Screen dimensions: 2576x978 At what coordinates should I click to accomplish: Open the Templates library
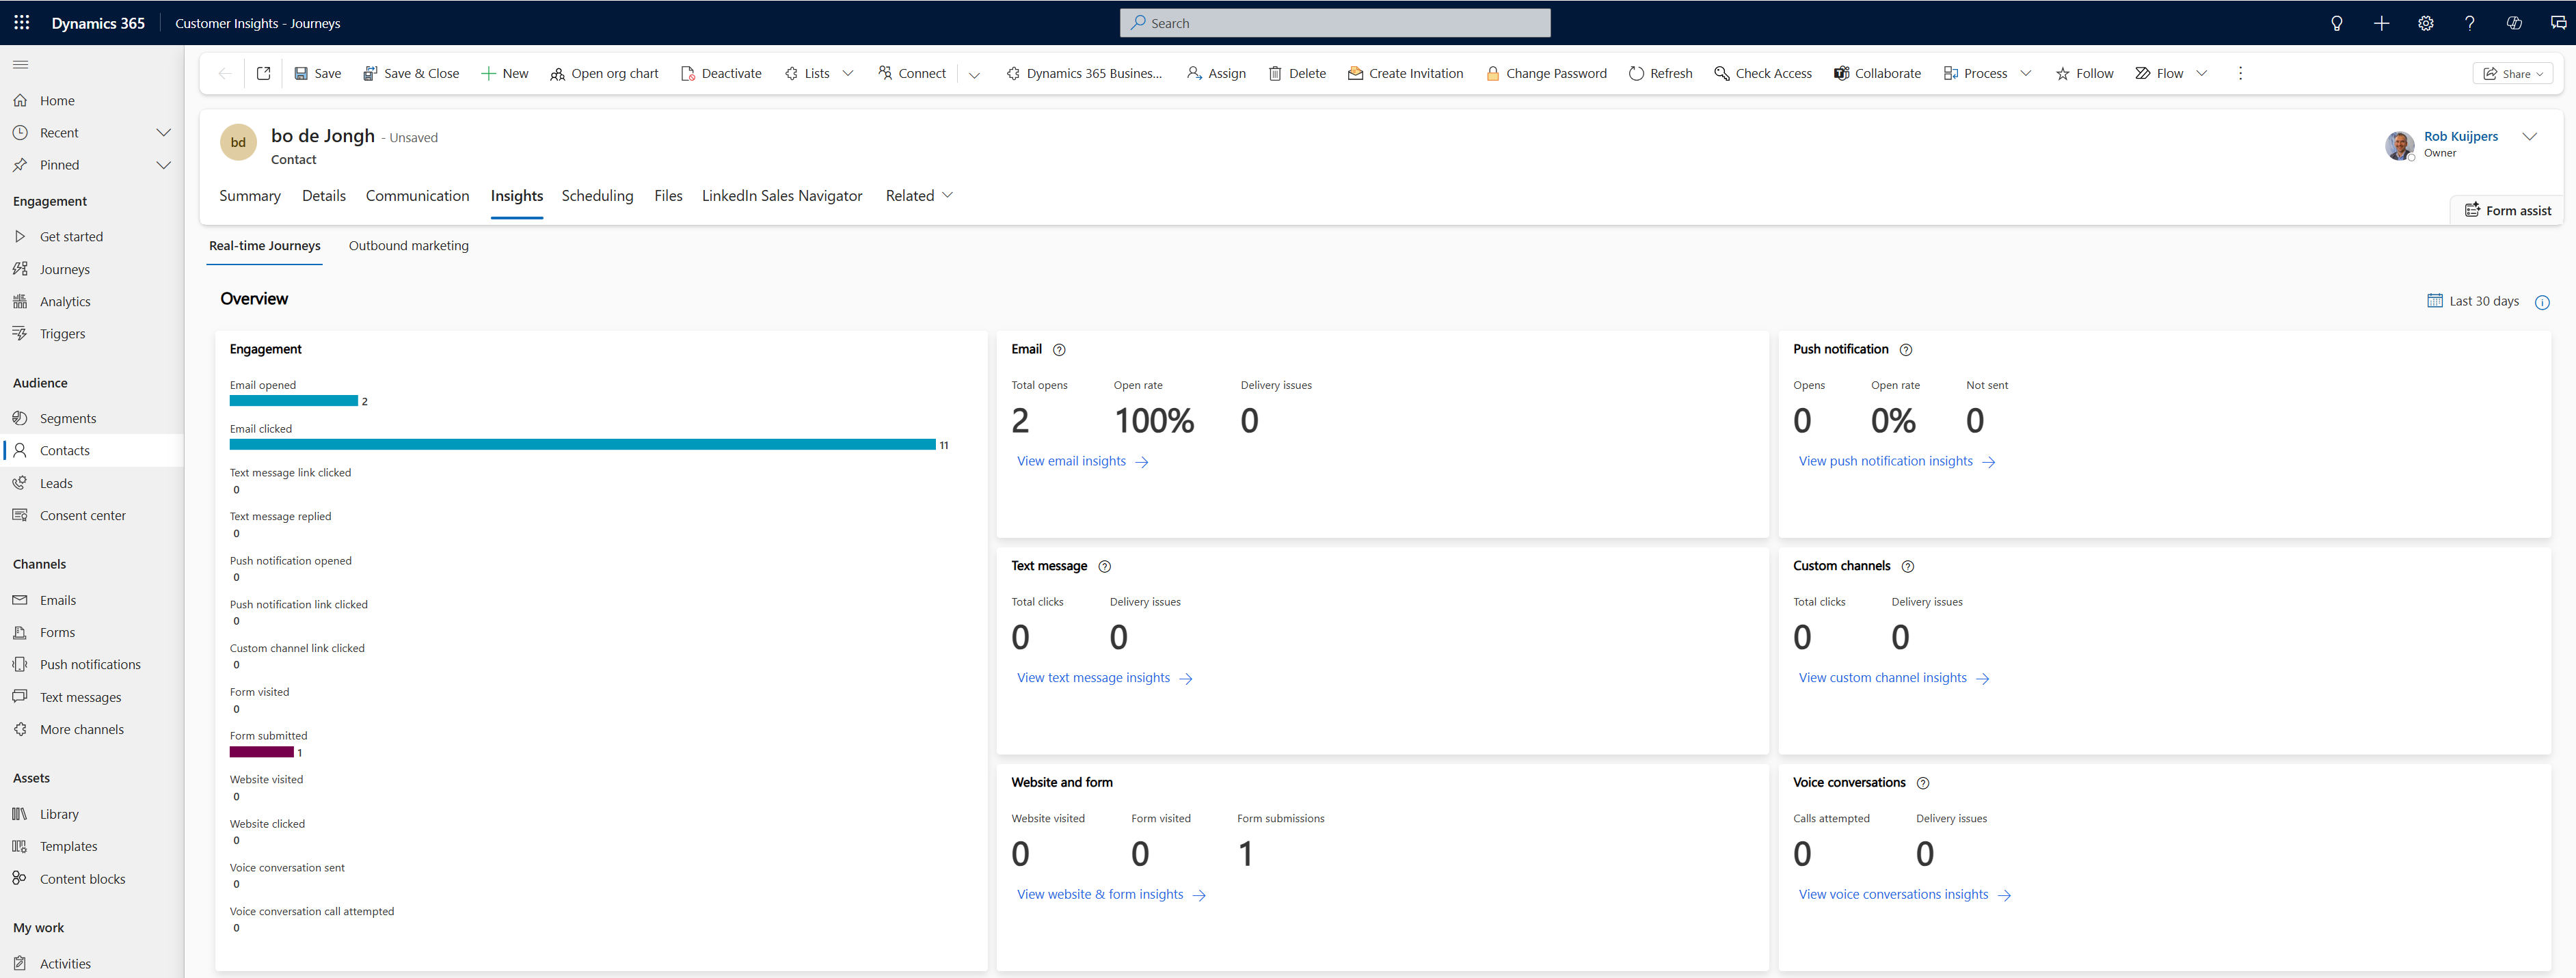(68, 845)
